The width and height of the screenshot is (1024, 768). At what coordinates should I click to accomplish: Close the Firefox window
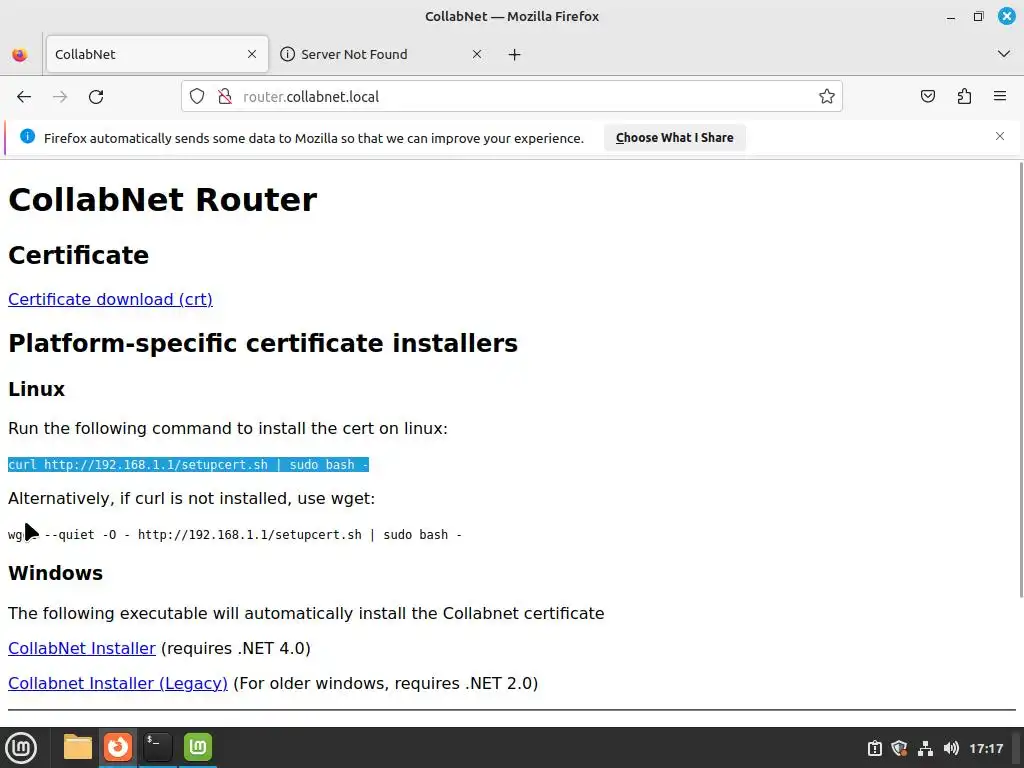[x=1007, y=16]
